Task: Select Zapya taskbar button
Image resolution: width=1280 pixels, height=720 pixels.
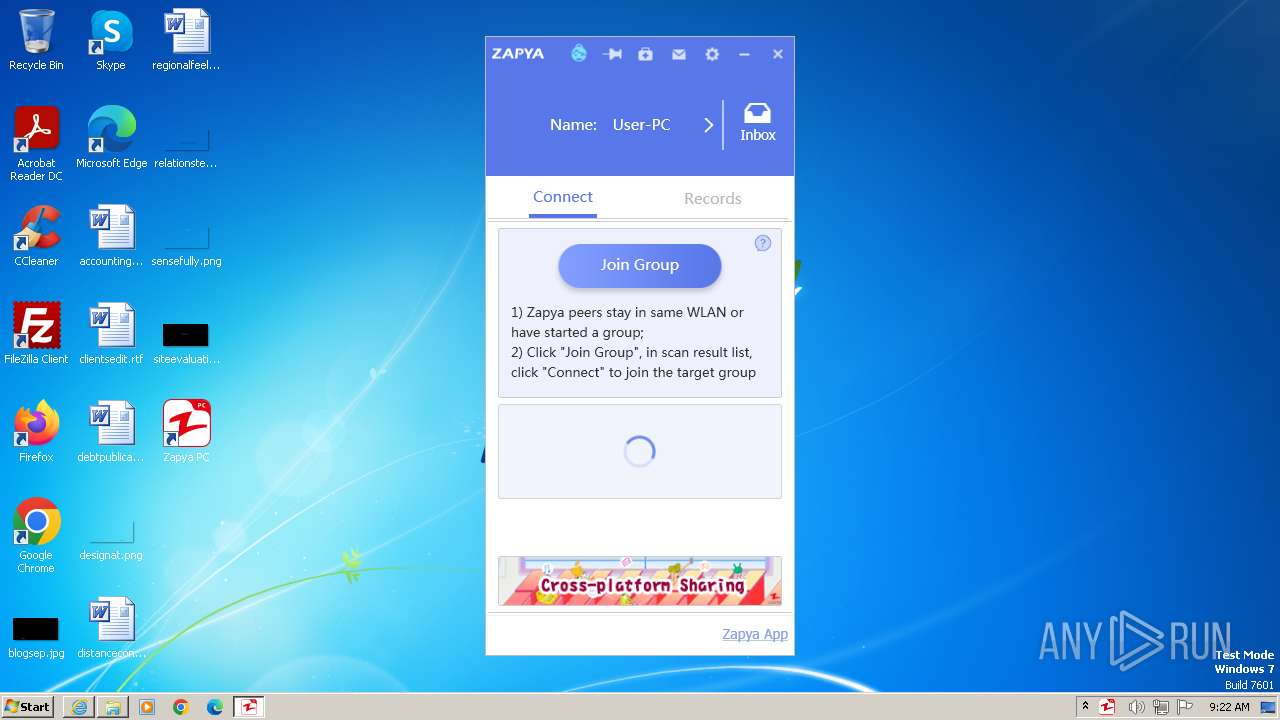Action: point(249,707)
